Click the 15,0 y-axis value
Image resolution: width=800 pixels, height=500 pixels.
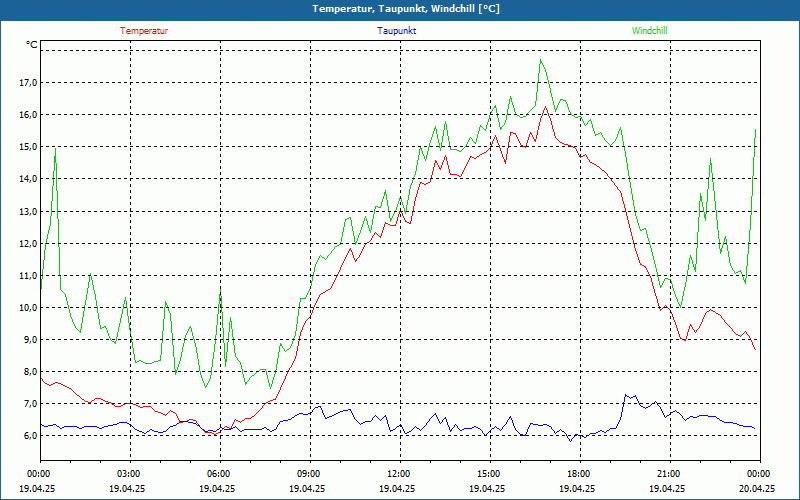(x=29, y=146)
